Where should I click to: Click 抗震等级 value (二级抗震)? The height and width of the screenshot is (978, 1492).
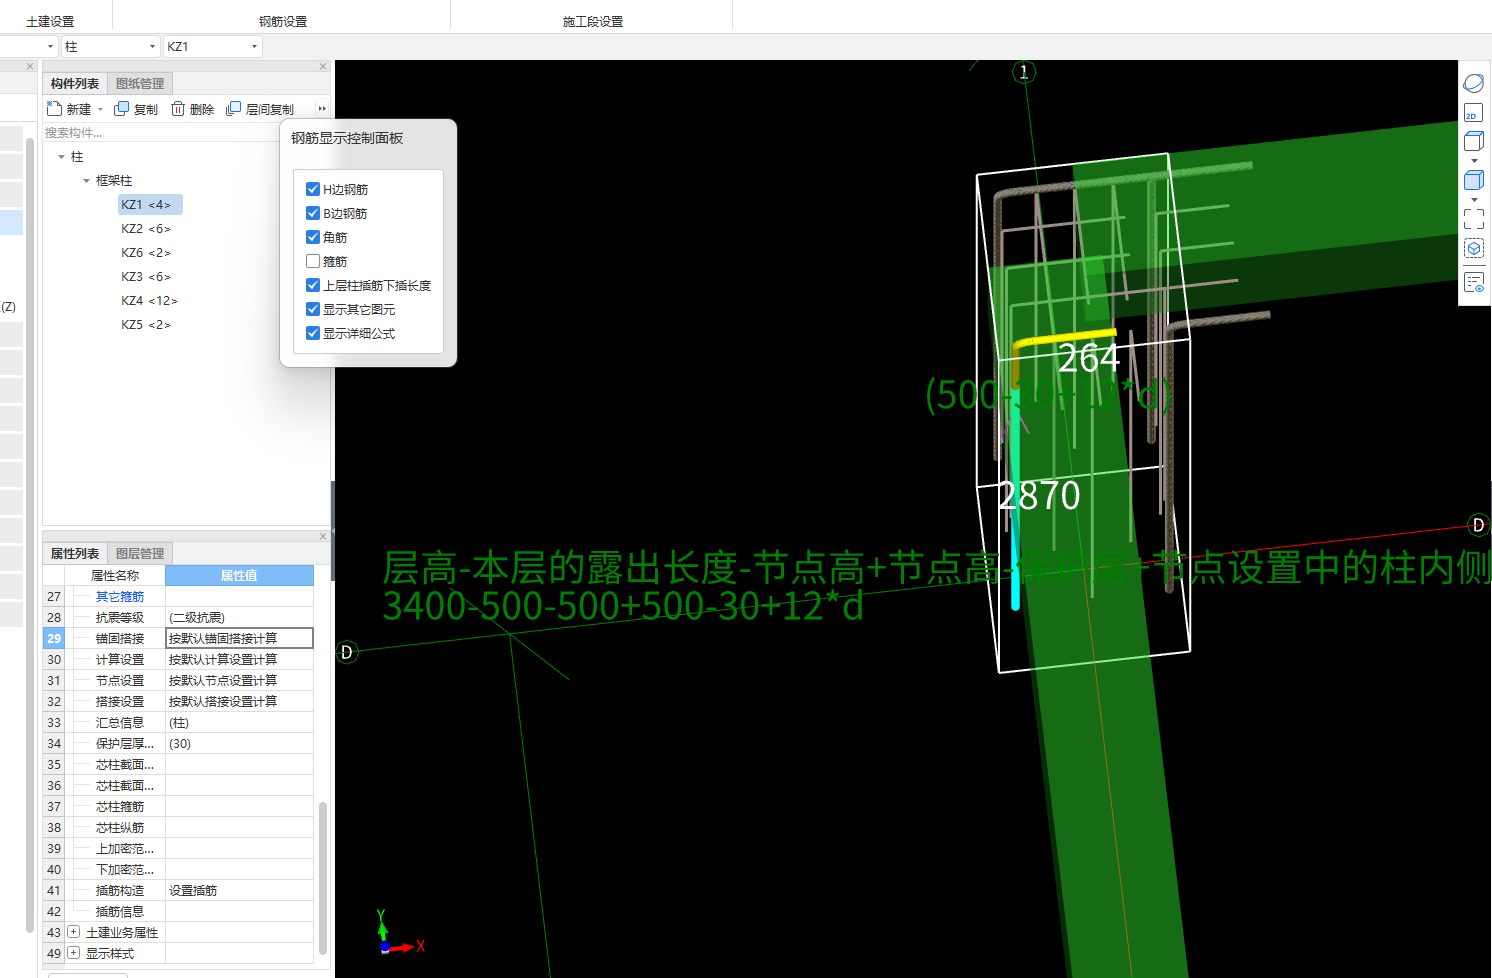[x=239, y=617]
